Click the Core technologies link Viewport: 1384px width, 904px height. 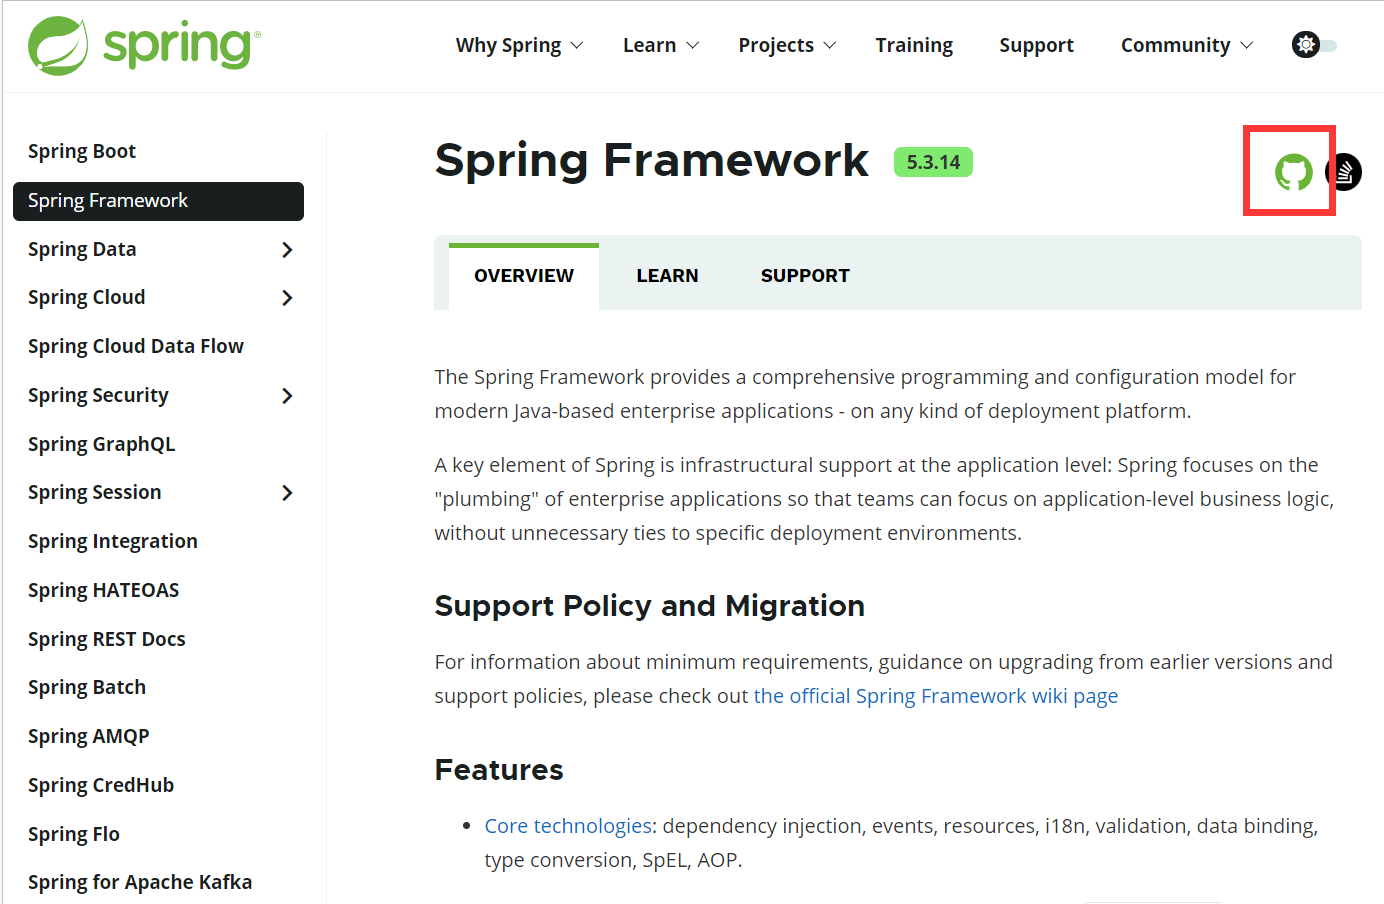(568, 825)
